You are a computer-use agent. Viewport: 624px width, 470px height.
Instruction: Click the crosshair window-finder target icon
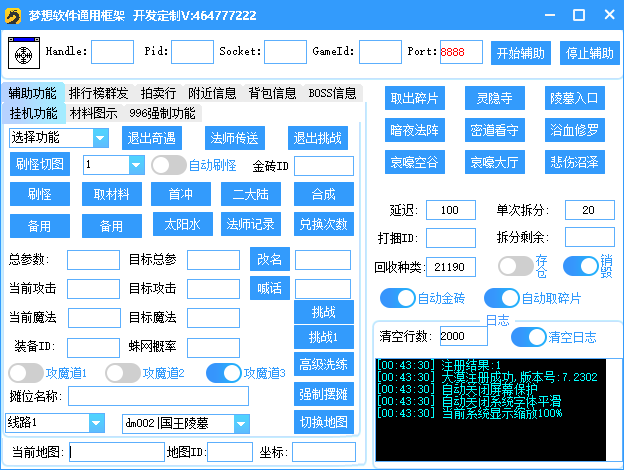point(22,53)
